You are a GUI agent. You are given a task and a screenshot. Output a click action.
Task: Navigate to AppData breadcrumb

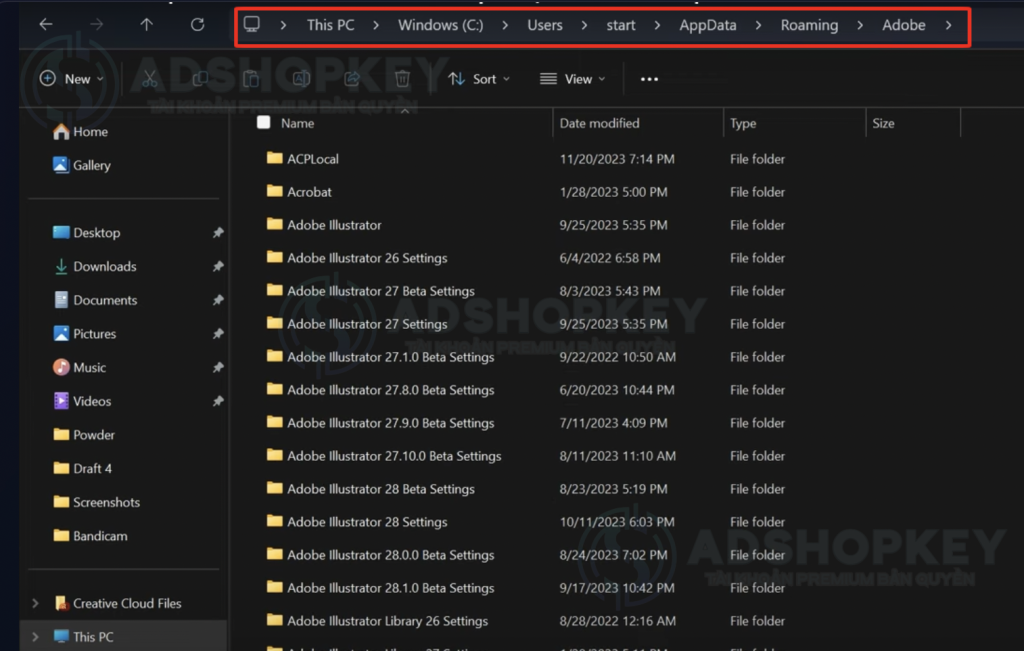coord(708,25)
